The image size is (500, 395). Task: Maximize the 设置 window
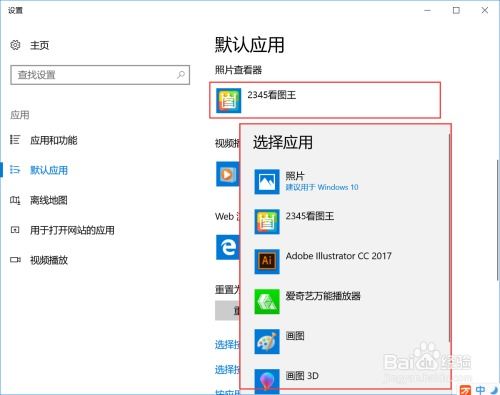[456, 10]
